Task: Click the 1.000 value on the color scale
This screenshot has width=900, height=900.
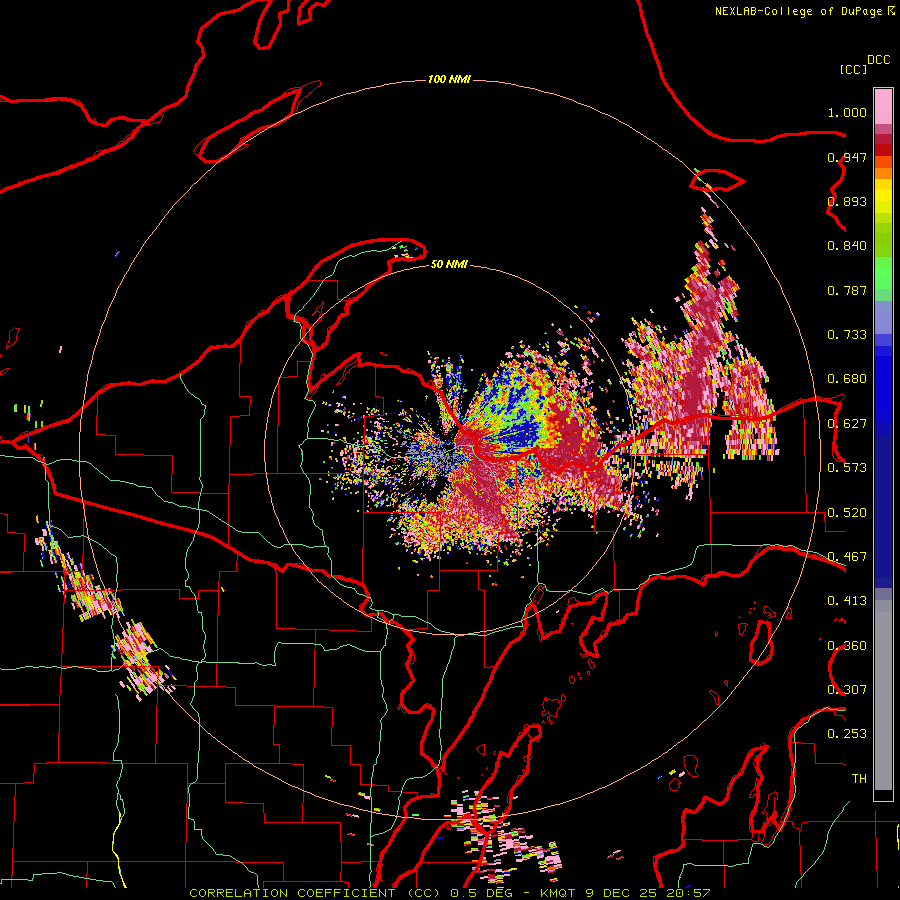Action: [847, 112]
